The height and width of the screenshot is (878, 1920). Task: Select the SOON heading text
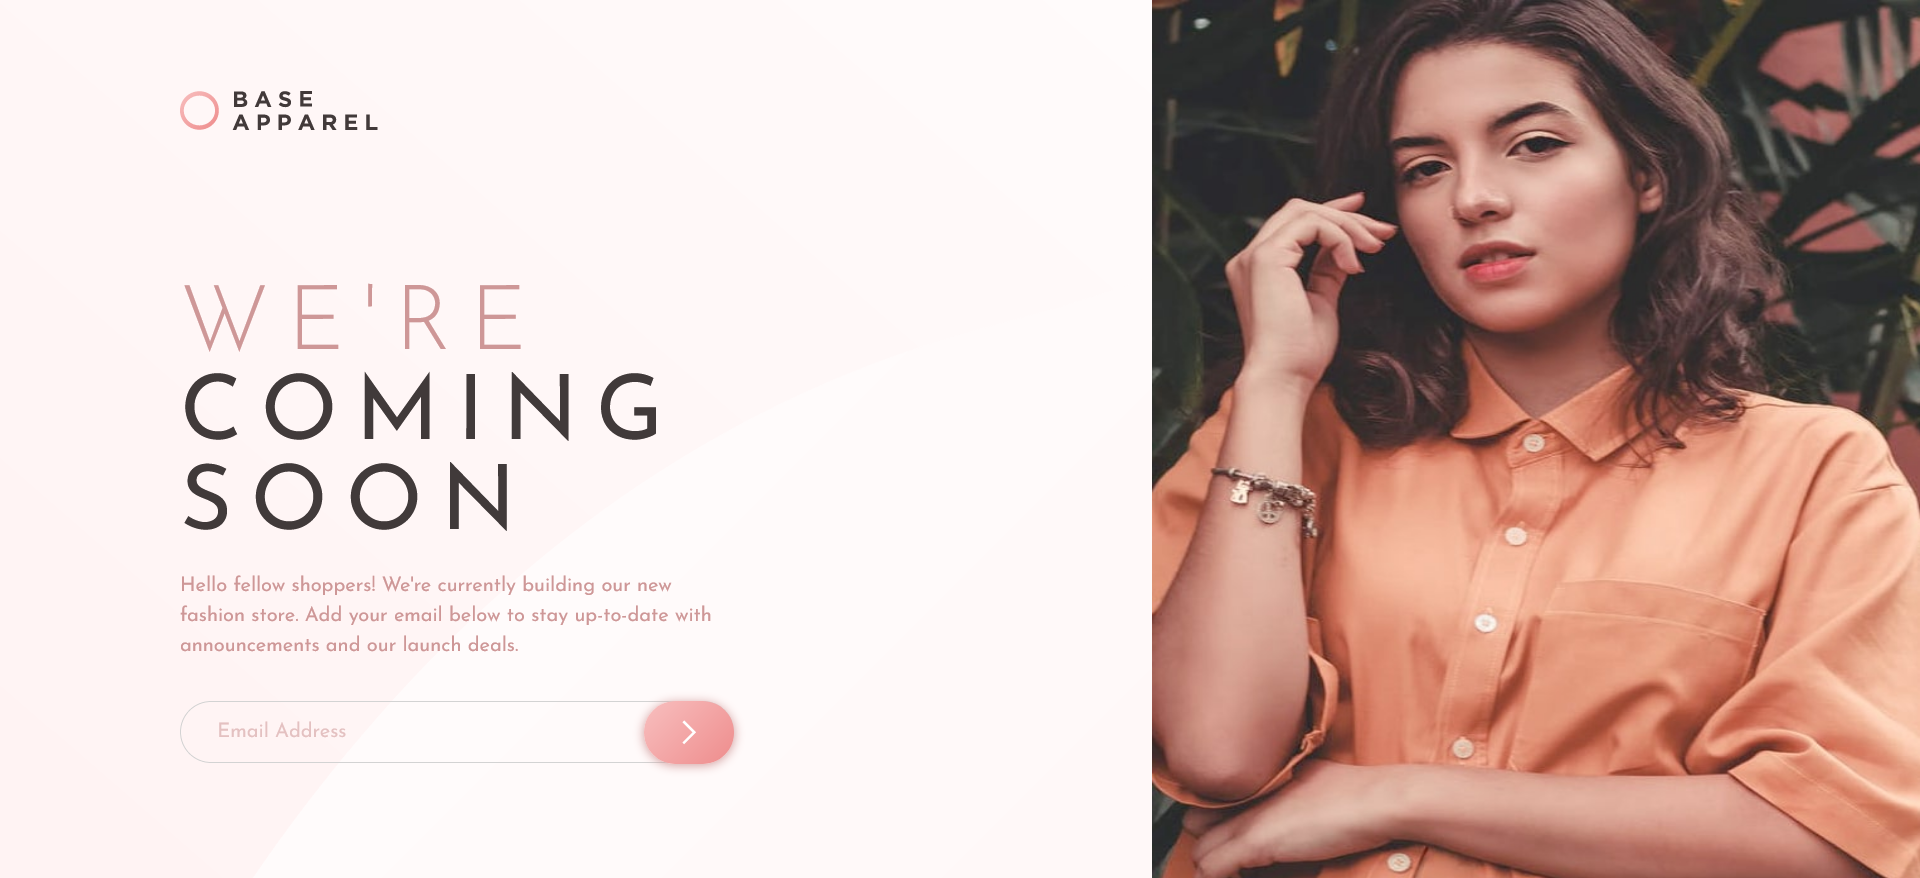[x=348, y=496]
